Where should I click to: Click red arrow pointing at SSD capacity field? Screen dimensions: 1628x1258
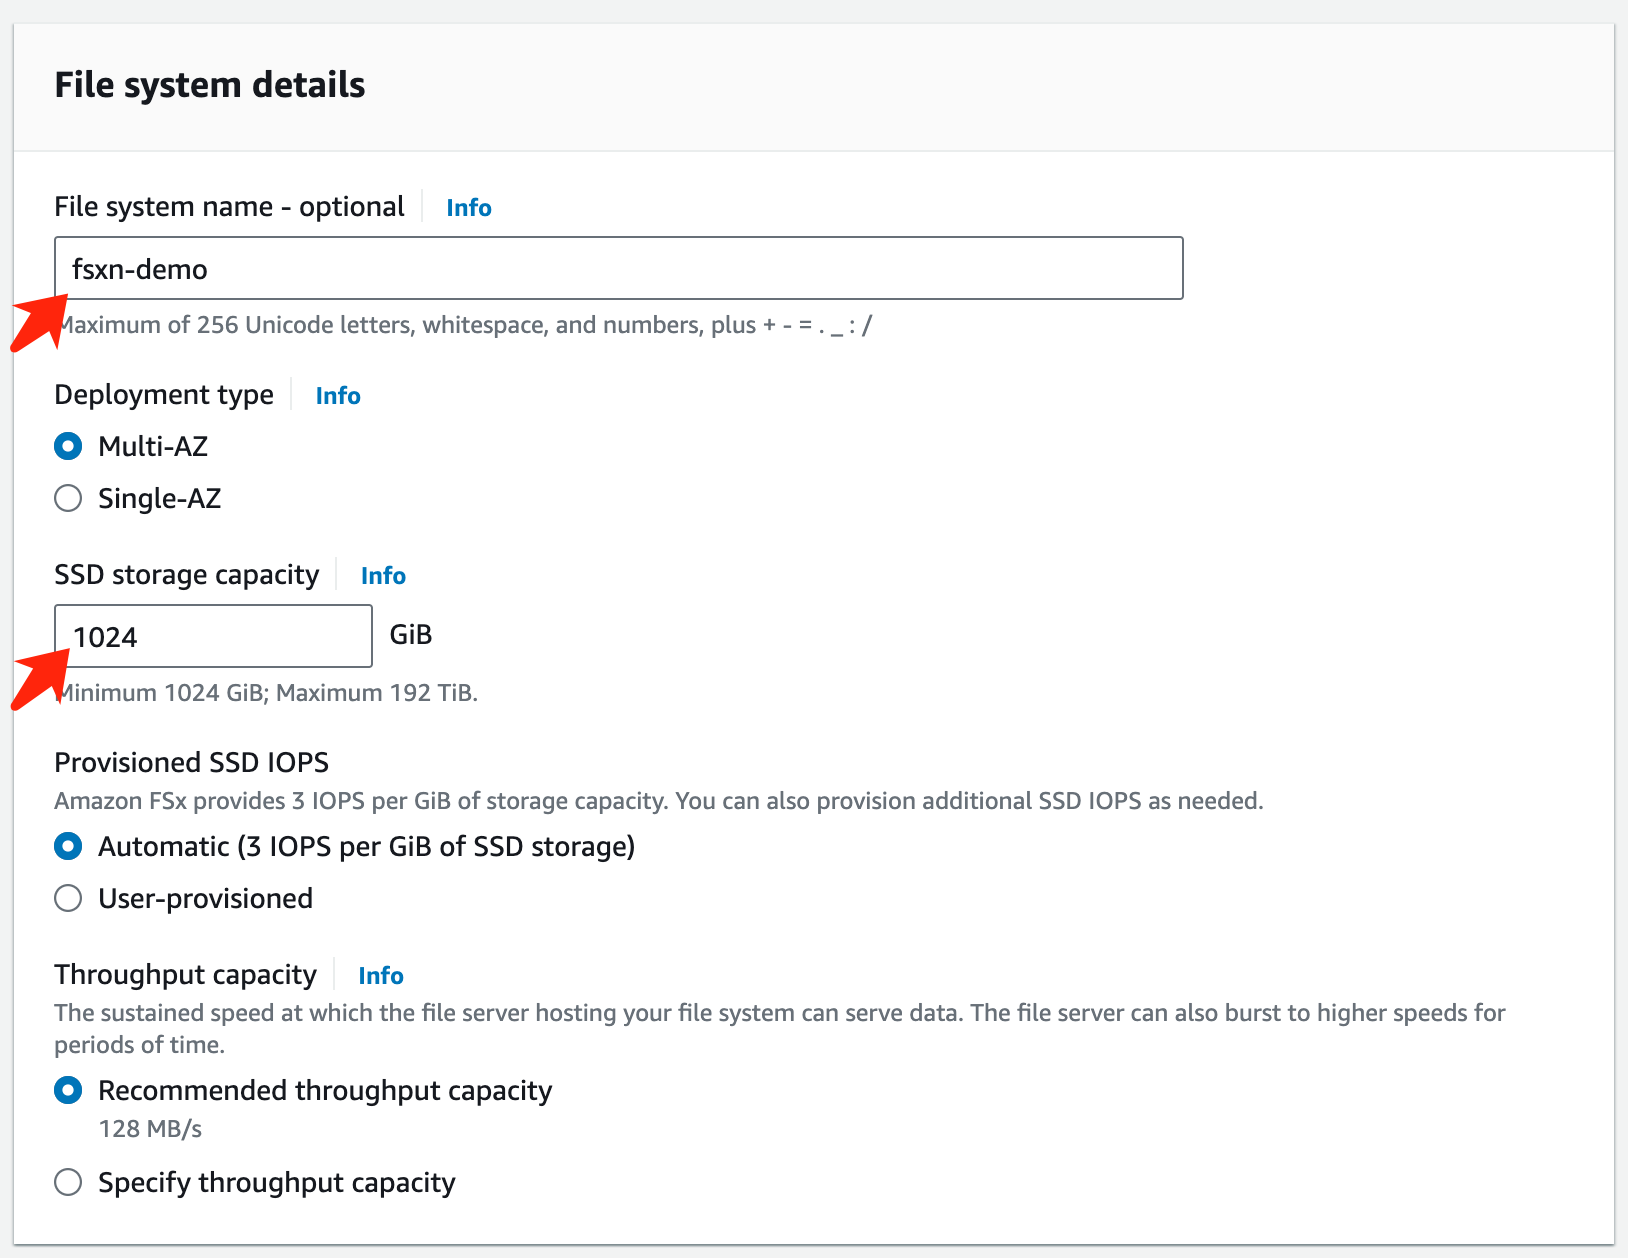(38, 678)
